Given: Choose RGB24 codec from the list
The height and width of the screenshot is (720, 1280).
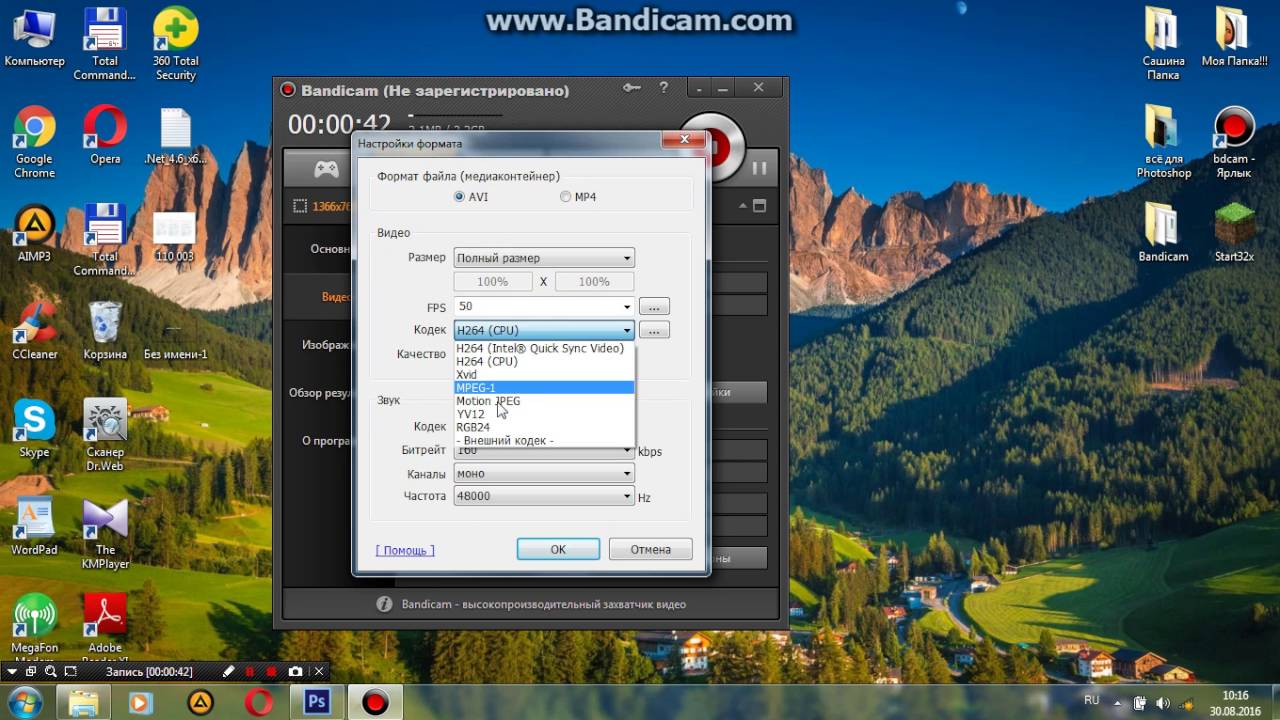Looking at the screenshot, I should 544,427.
